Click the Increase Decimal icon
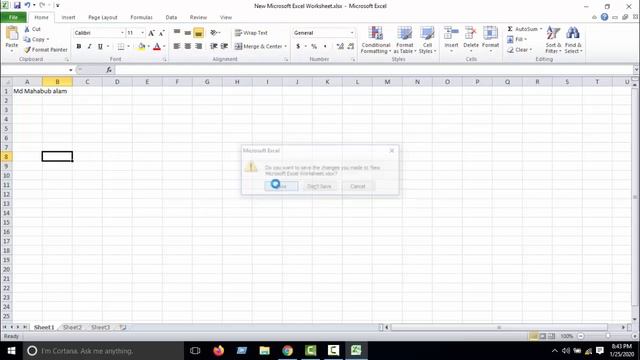Screen dimensions: 640x360 point(340,47)
